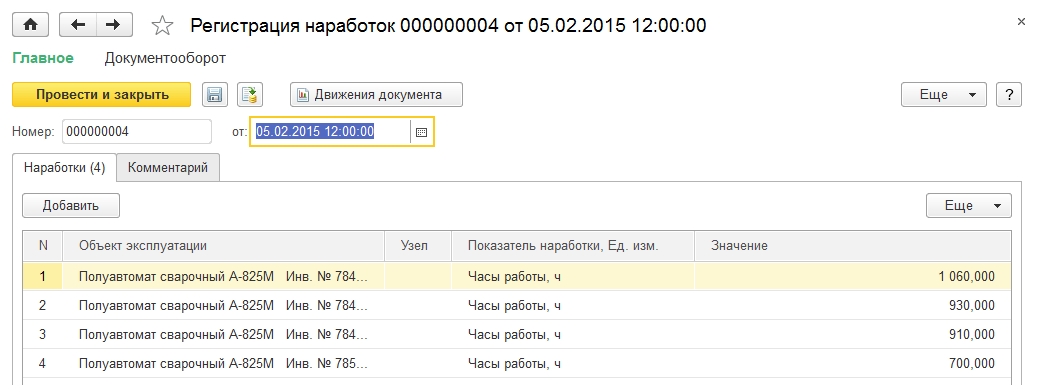1039x385 pixels.
Task: Open the Главное section
Action: tap(43, 58)
